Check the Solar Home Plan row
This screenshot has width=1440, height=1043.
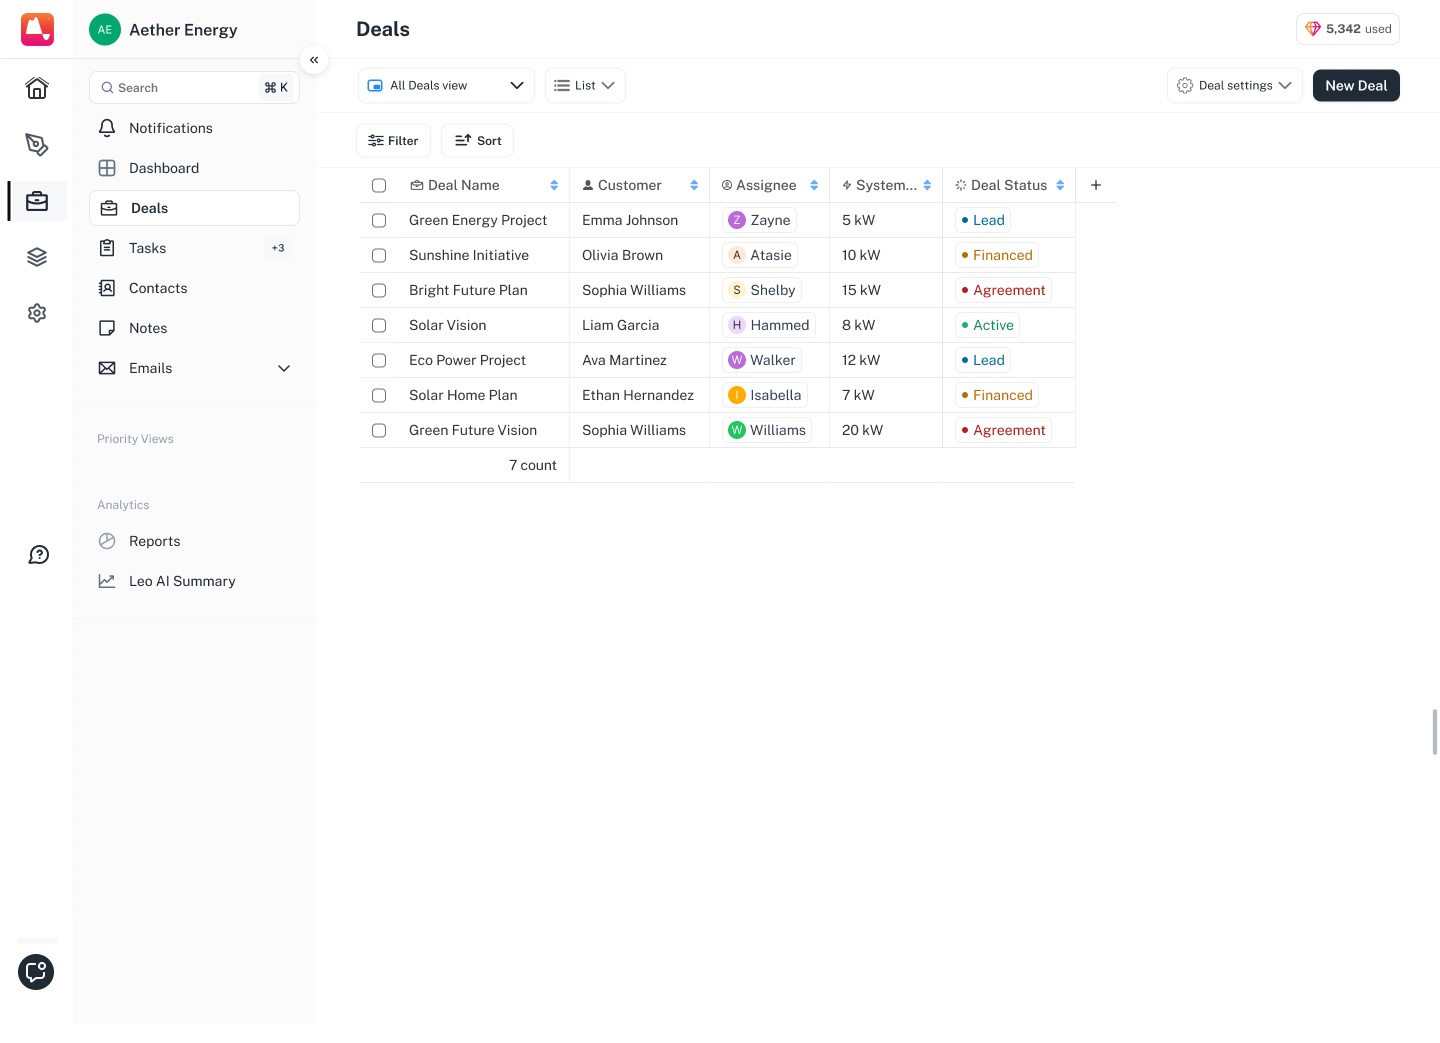pyautogui.click(x=379, y=395)
